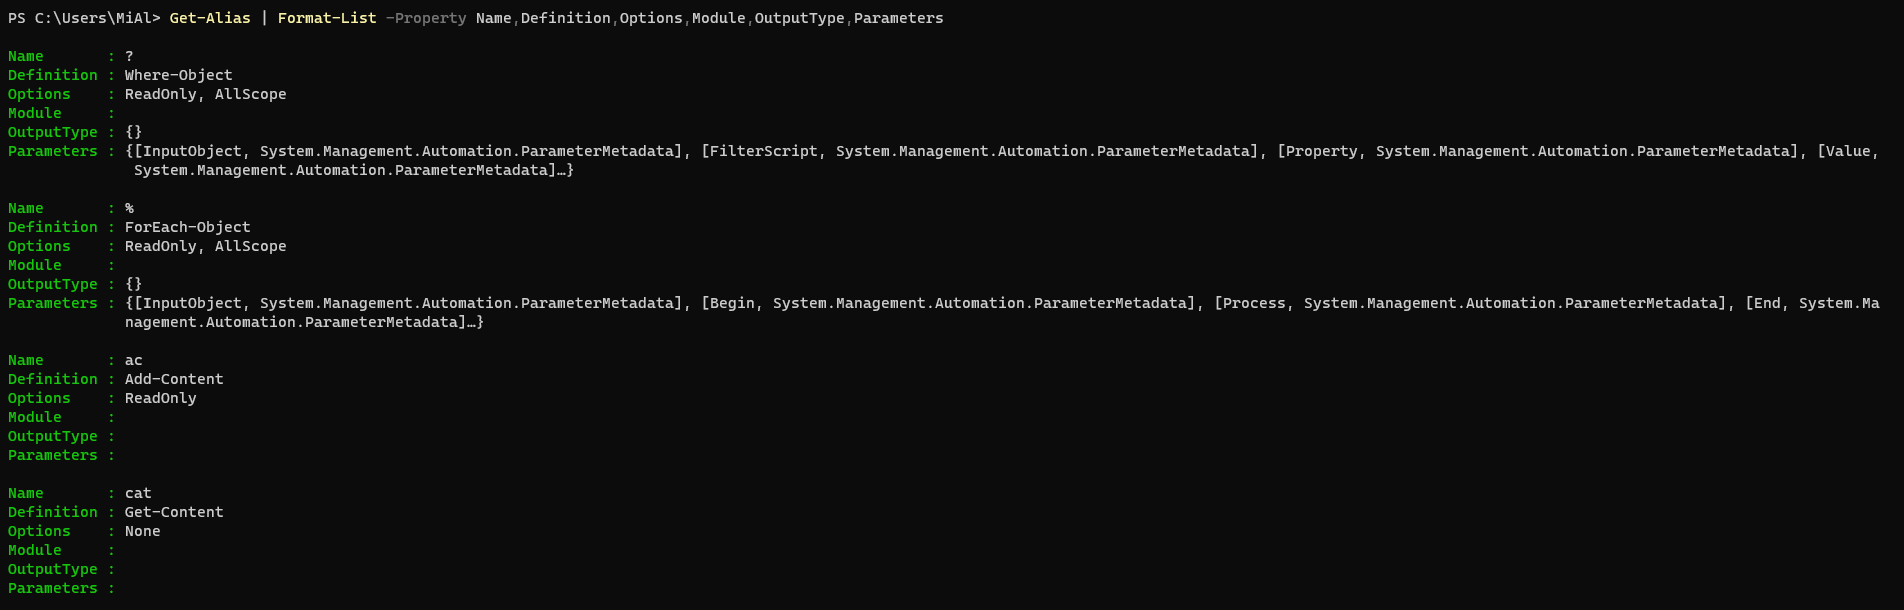Click the empty {} OutputType of Where-Object

[133, 132]
